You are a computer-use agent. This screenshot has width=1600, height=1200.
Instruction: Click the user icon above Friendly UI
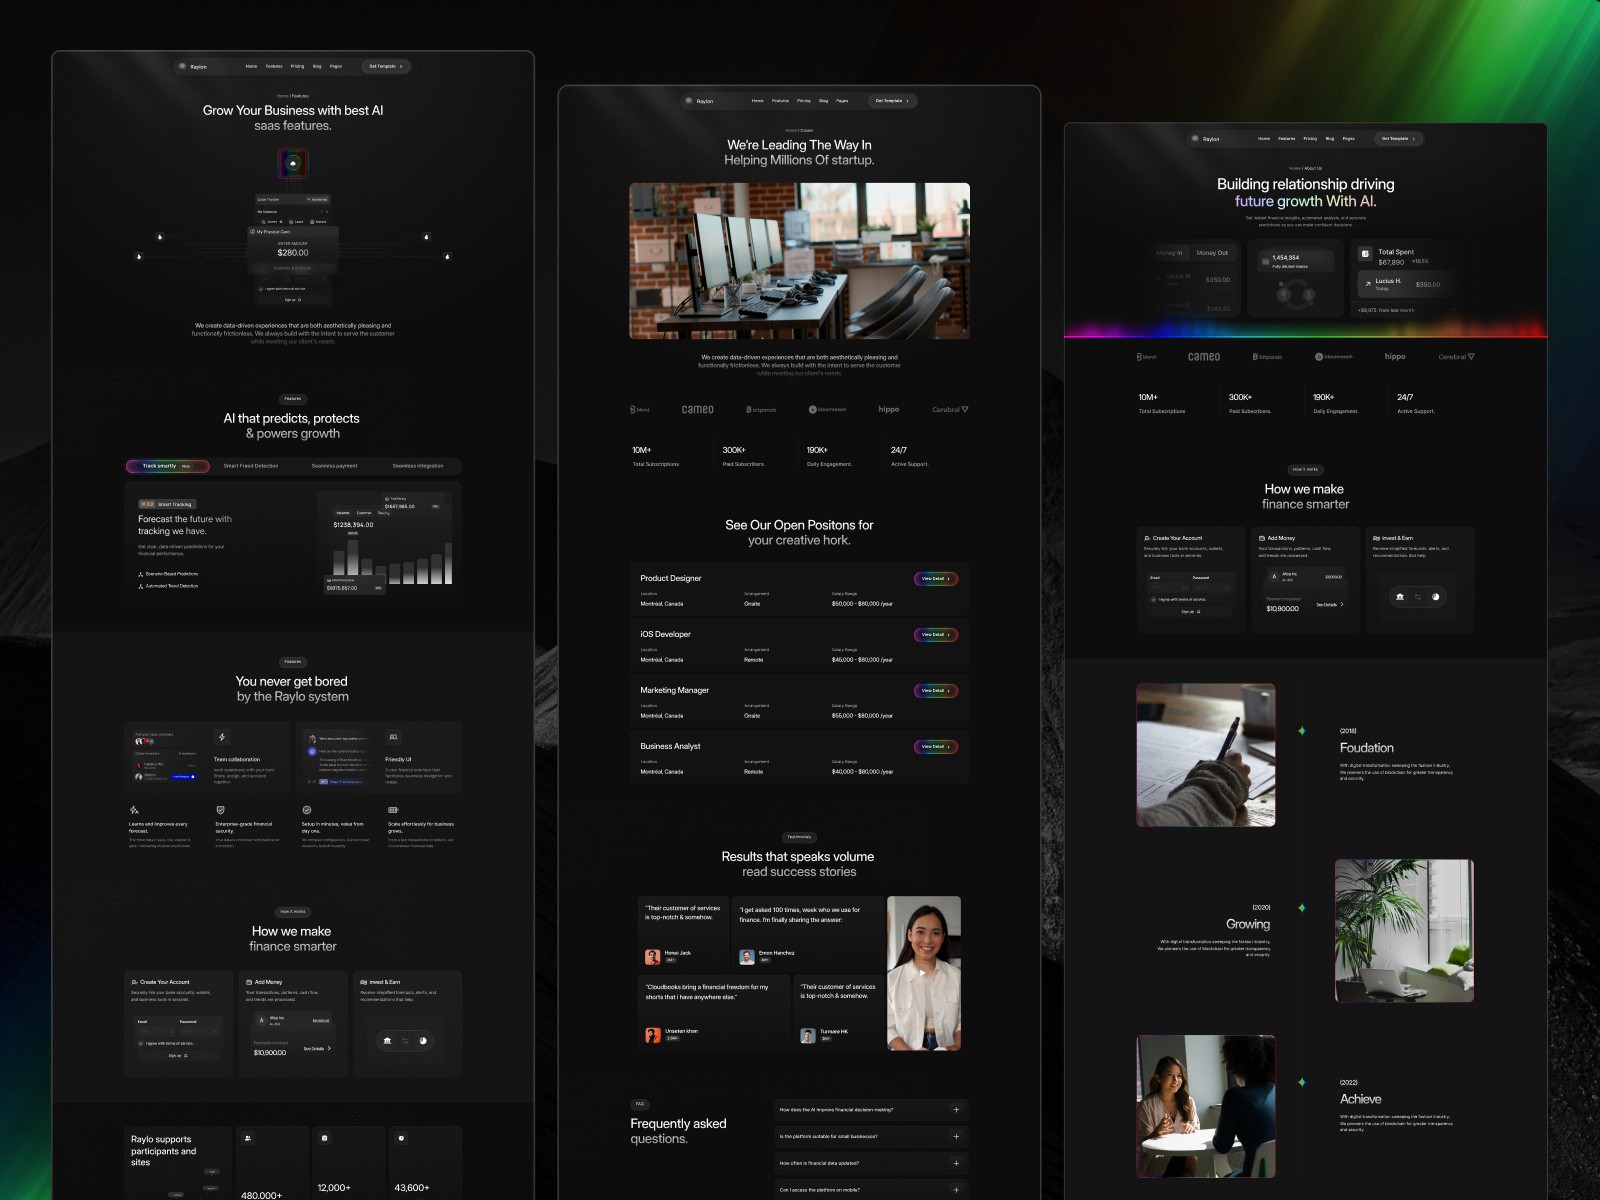(394, 737)
